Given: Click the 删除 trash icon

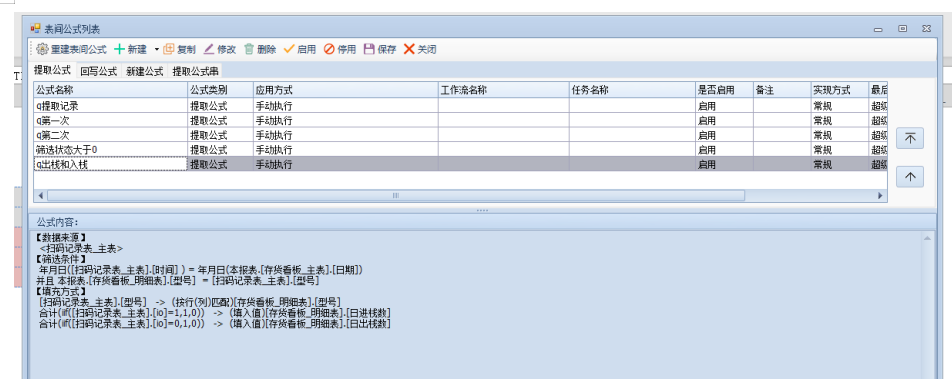Looking at the screenshot, I should (x=249, y=49).
